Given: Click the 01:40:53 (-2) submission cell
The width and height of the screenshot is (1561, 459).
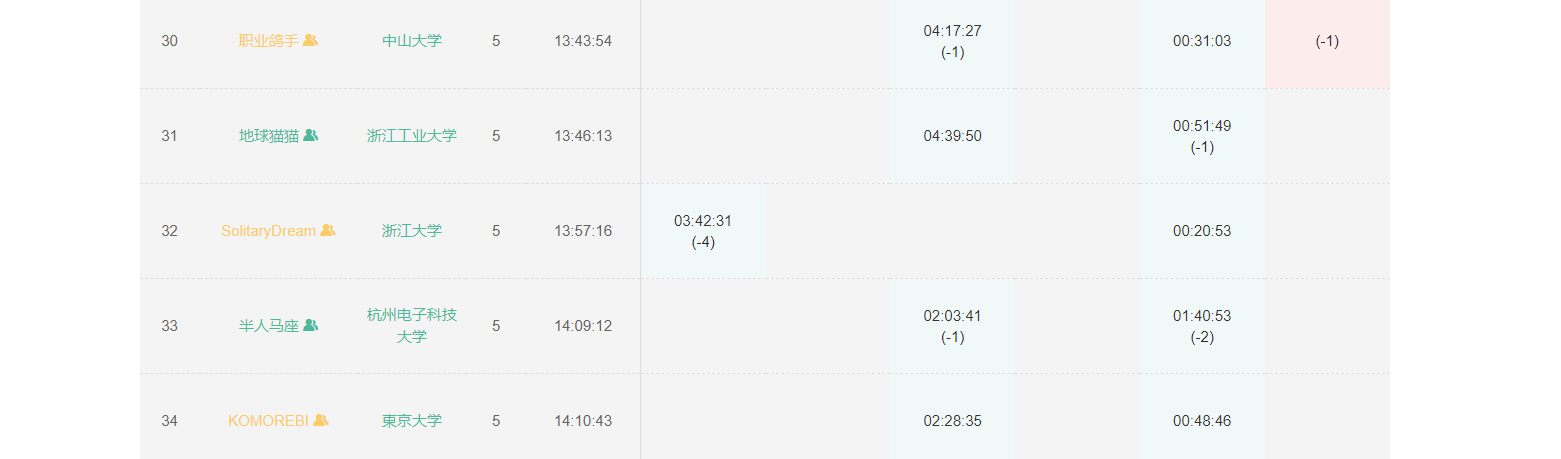Looking at the screenshot, I should coord(1202,326).
